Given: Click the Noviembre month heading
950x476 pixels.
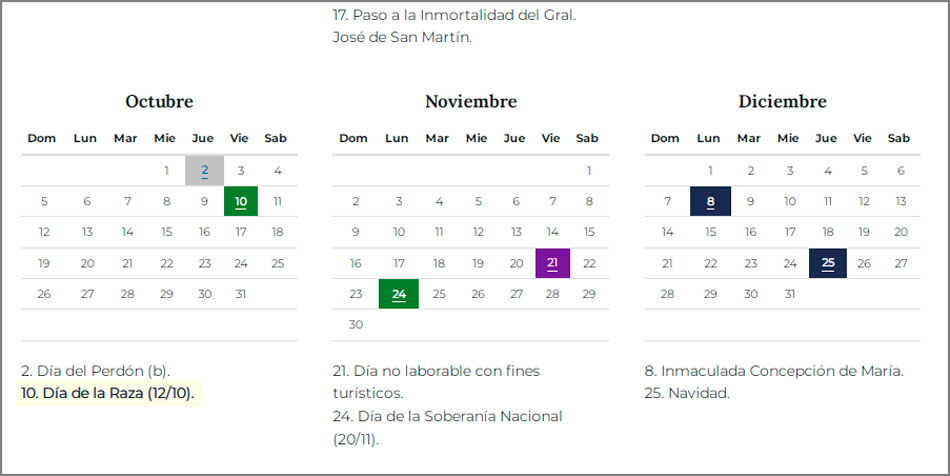Looking at the screenshot, I should 470,101.
